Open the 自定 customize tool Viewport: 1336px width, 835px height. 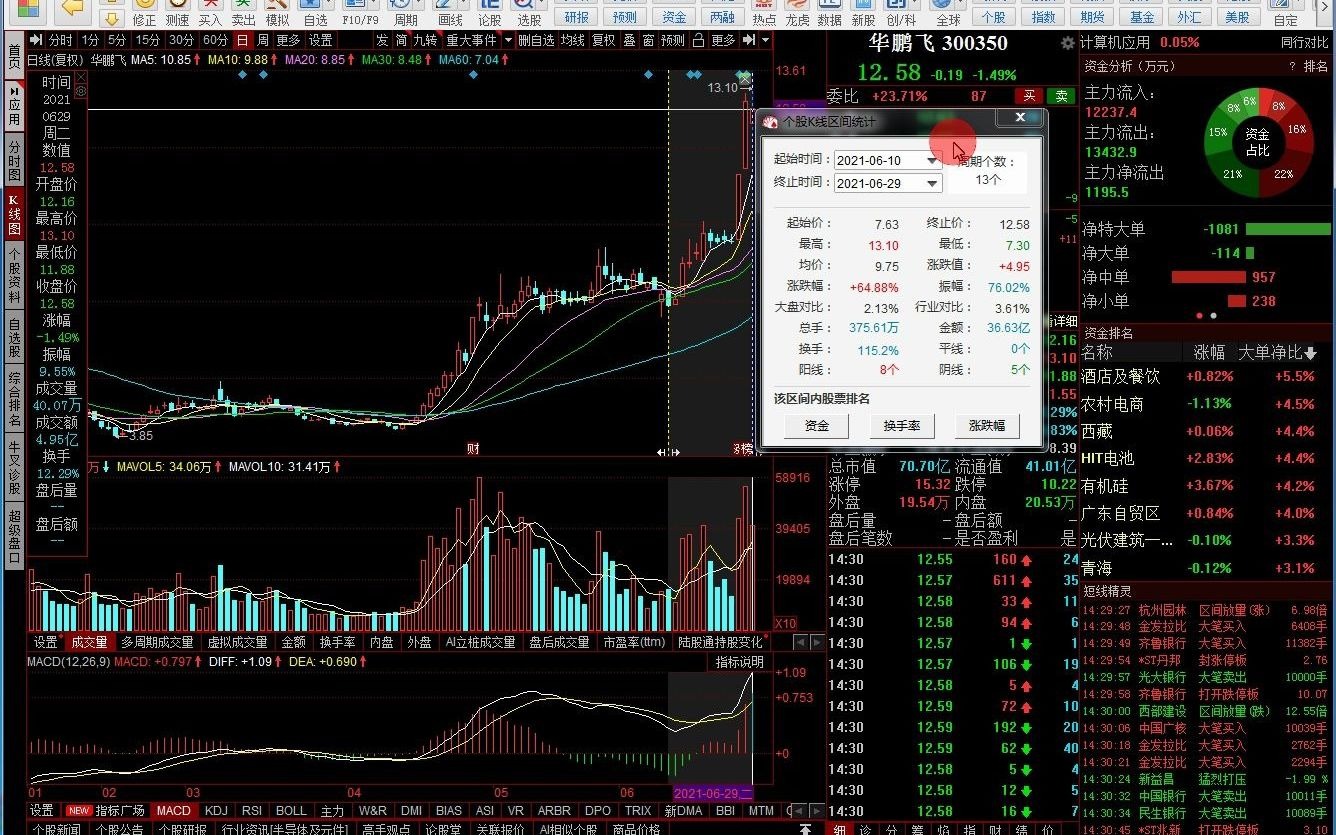pos(1286,12)
